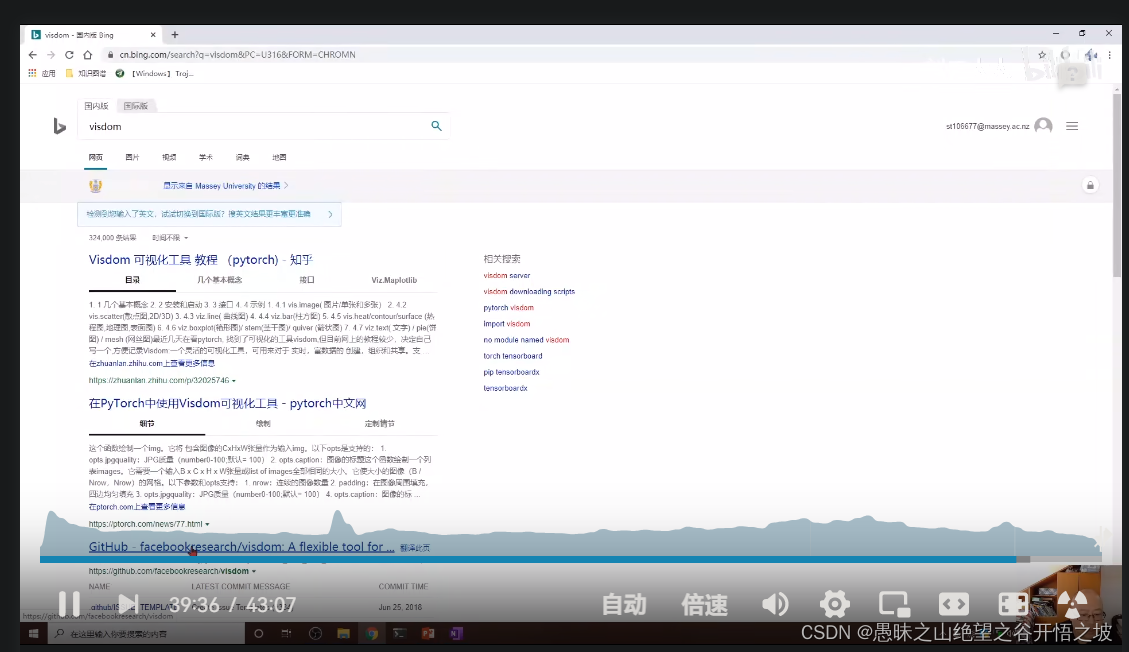The width and height of the screenshot is (1129, 652).
Task: Open the Bing hamburger menu
Action: point(1072,126)
